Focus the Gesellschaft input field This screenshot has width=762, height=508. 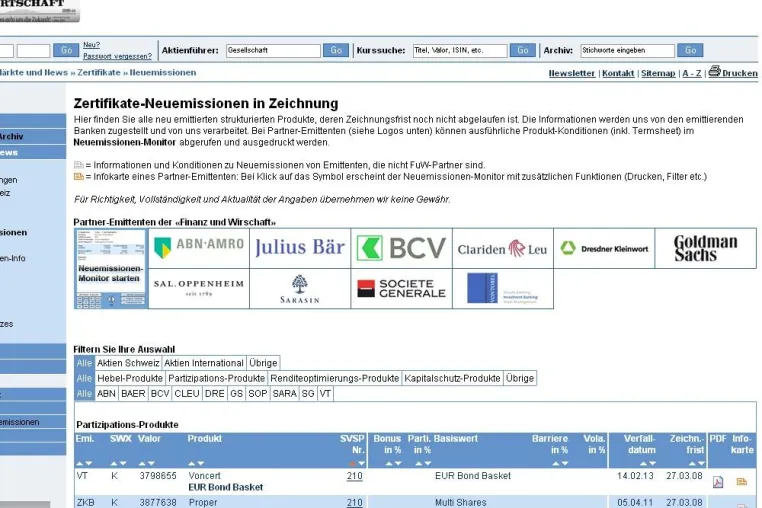coord(273,51)
